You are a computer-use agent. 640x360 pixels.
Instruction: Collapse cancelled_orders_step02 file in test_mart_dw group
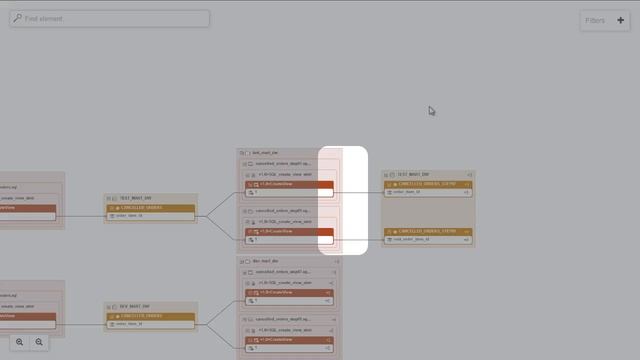point(244,211)
